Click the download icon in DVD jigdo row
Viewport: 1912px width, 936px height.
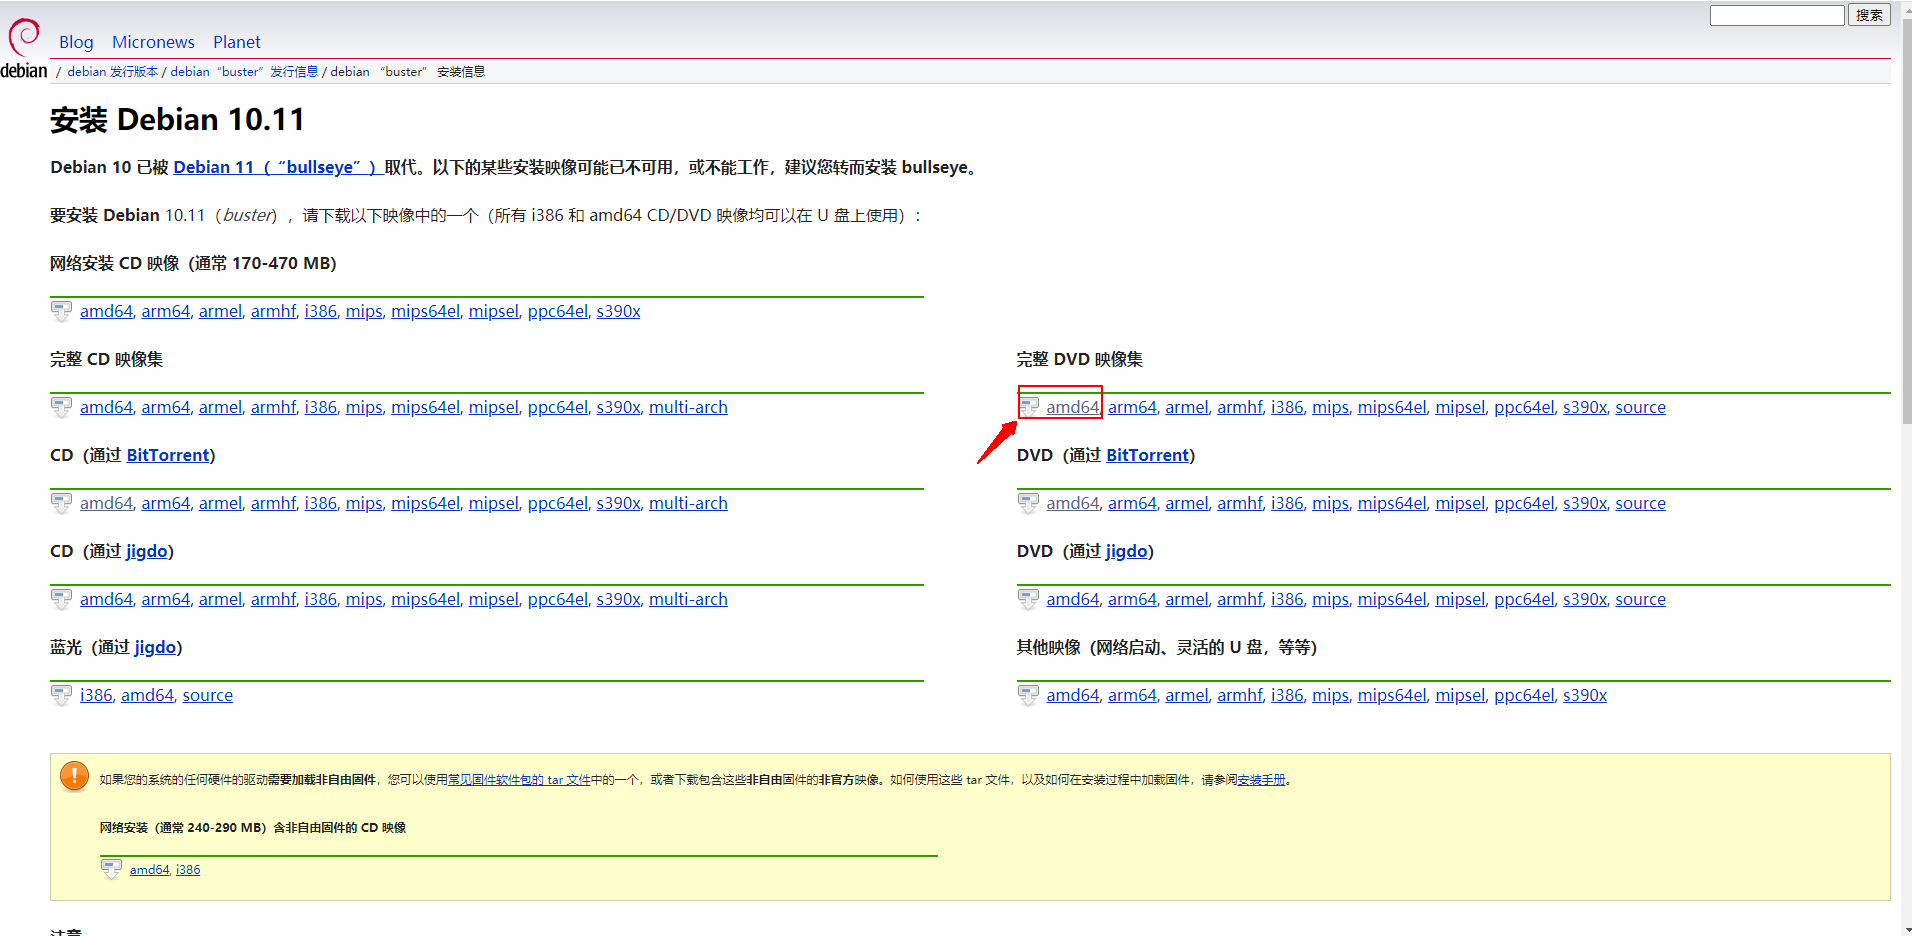(1028, 599)
